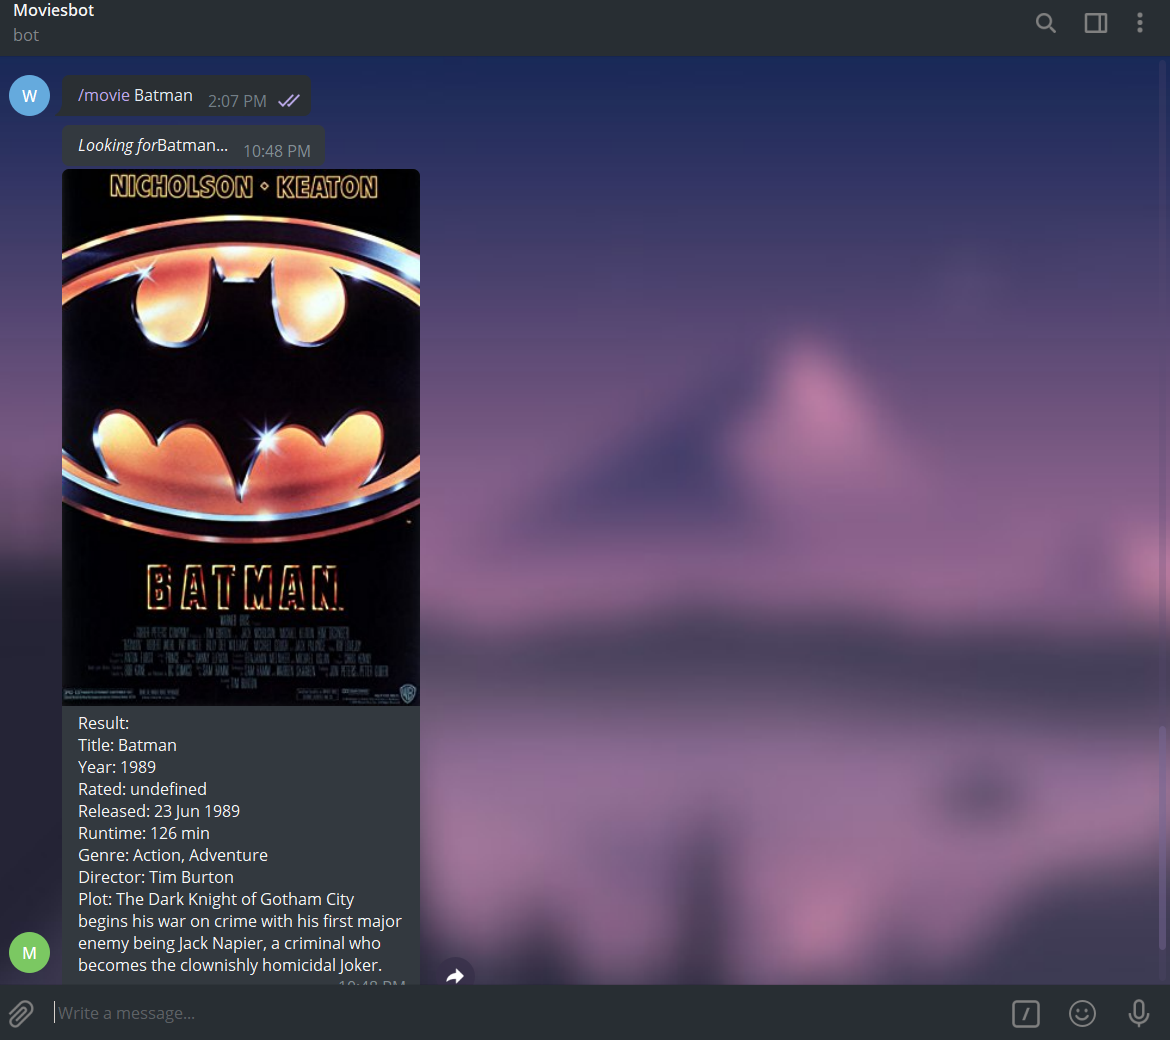
Task: Click the 'Rated: undefined' line
Action: 142,789
